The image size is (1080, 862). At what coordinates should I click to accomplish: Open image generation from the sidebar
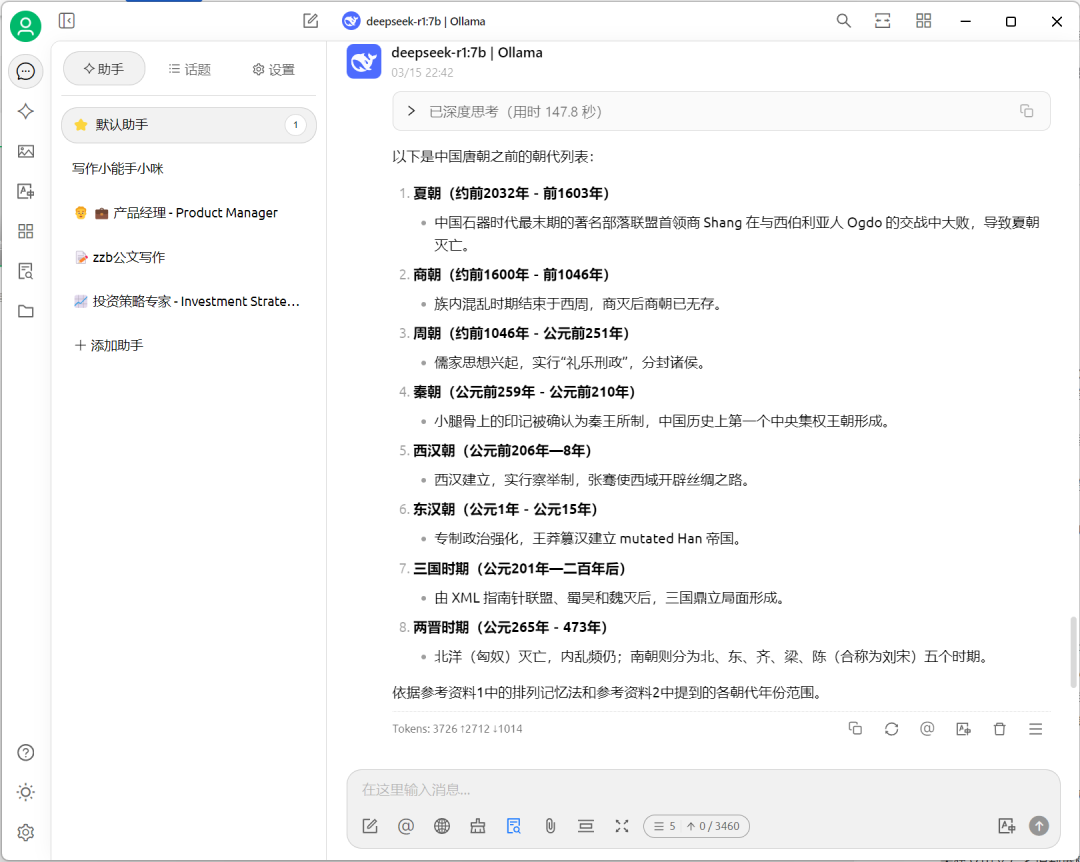point(25,151)
